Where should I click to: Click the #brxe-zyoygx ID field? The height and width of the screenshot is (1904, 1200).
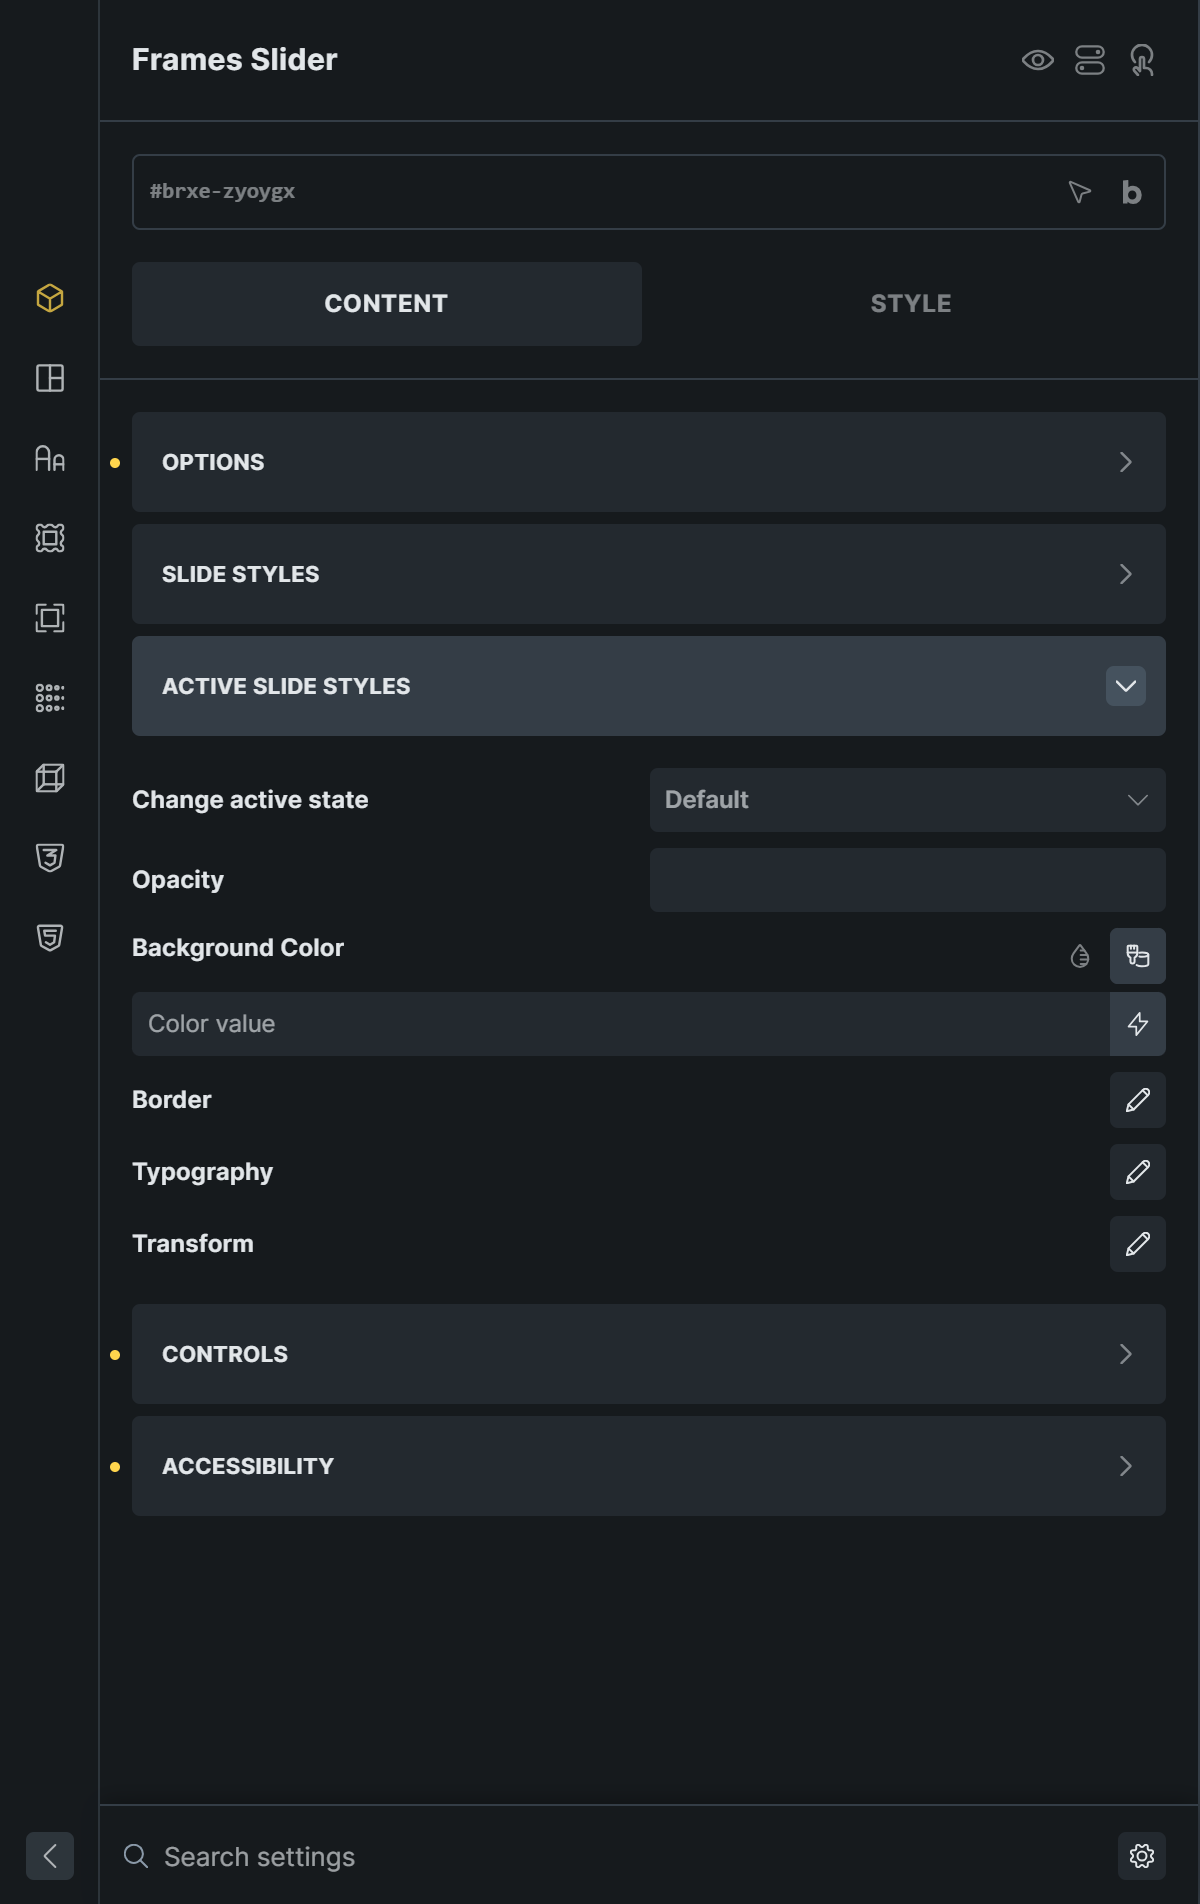(649, 192)
